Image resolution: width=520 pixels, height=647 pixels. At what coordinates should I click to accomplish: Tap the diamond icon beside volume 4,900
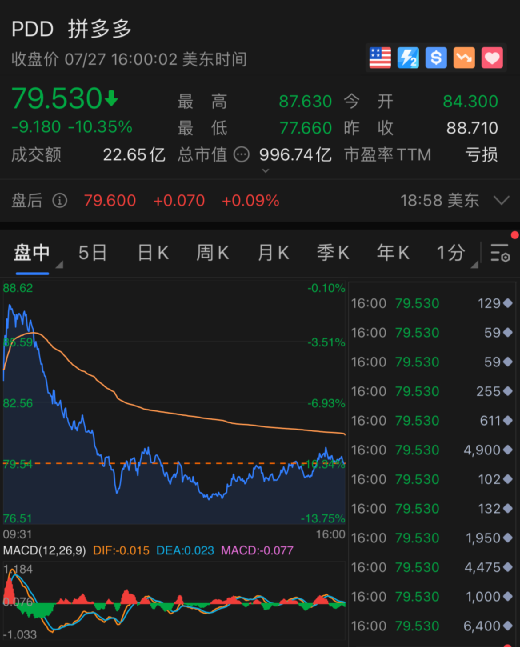(x=508, y=450)
